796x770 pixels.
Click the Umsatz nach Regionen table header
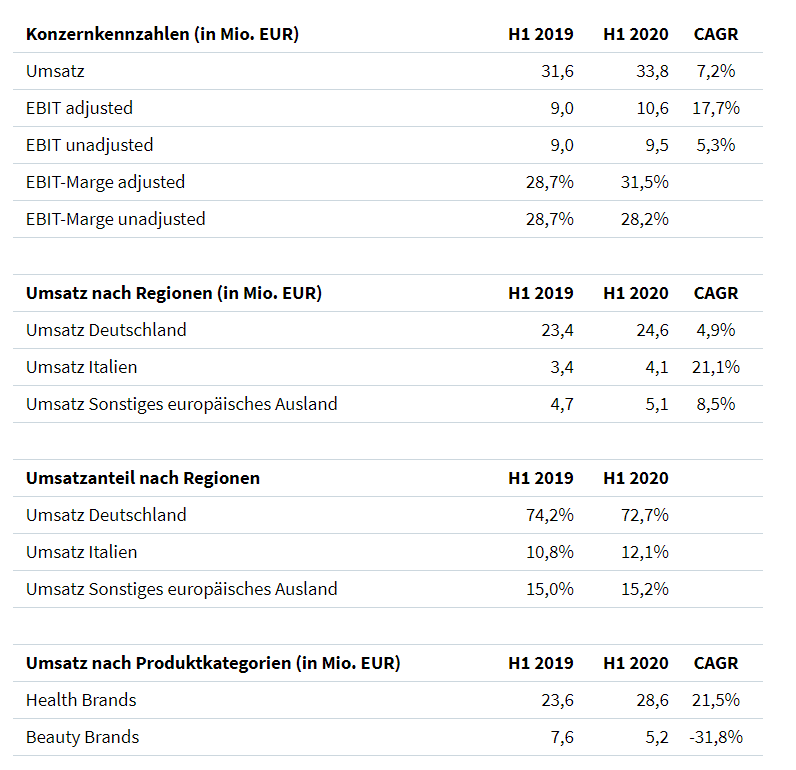pyautogui.click(x=173, y=293)
